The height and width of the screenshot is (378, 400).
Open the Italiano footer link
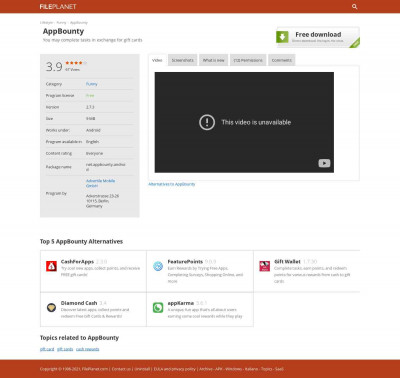click(251, 369)
